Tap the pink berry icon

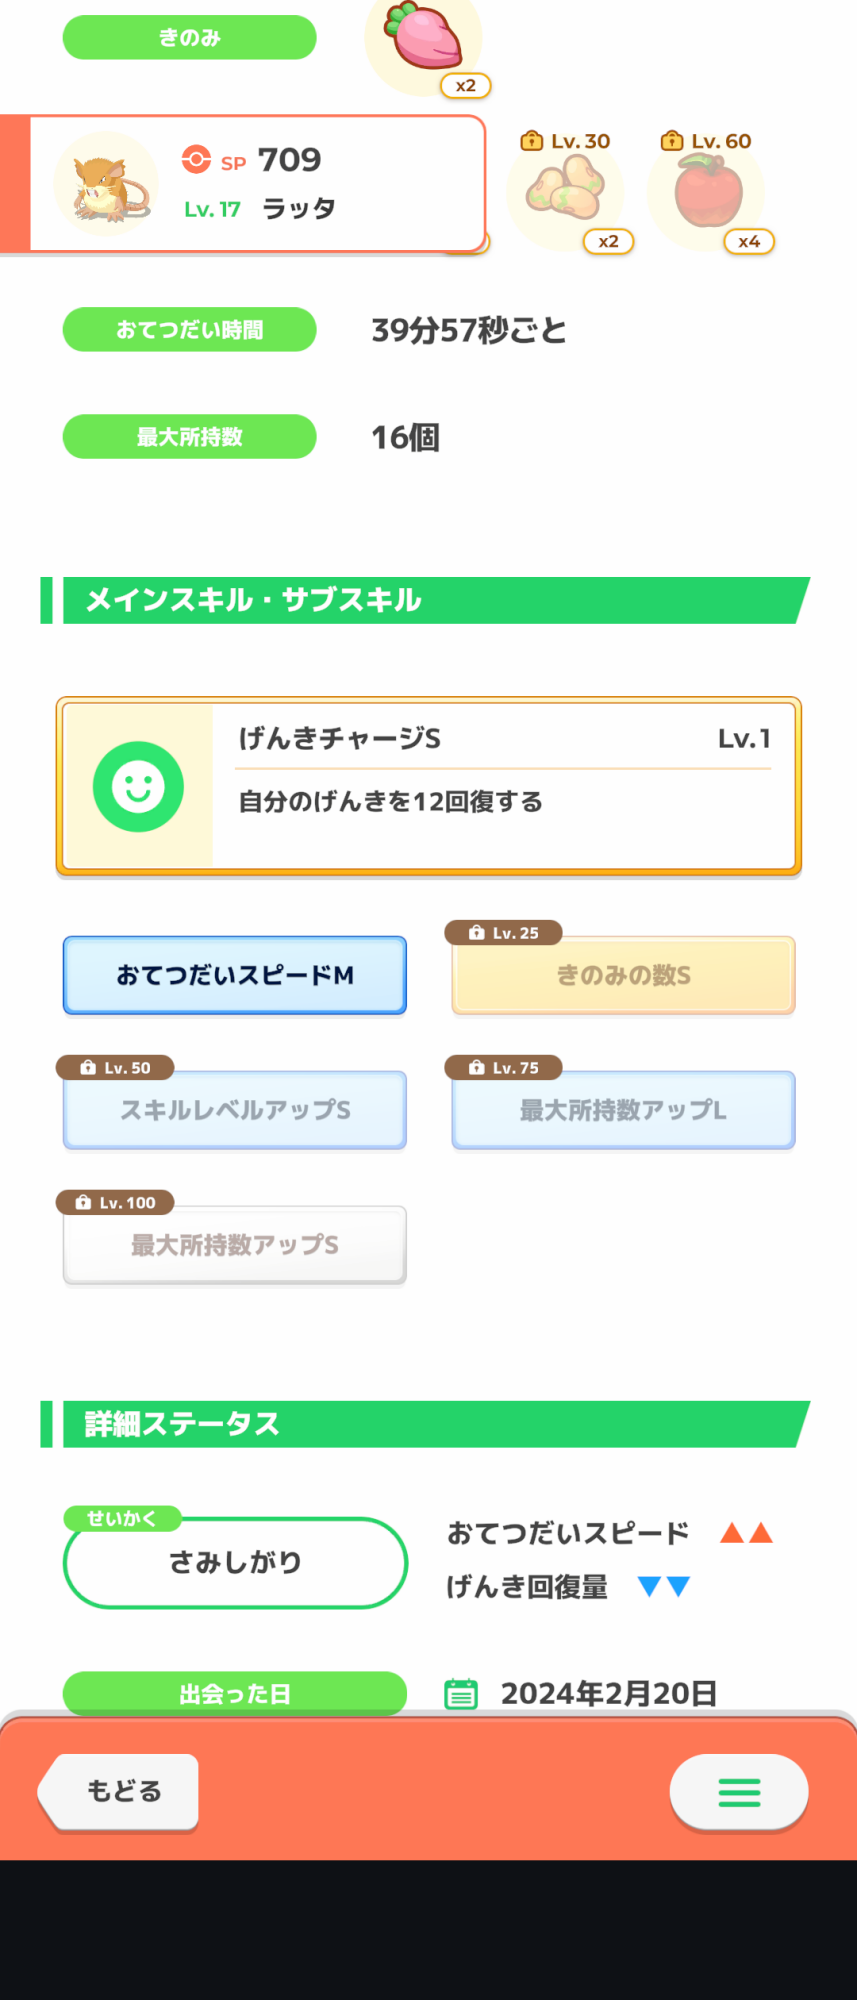click(x=427, y=40)
